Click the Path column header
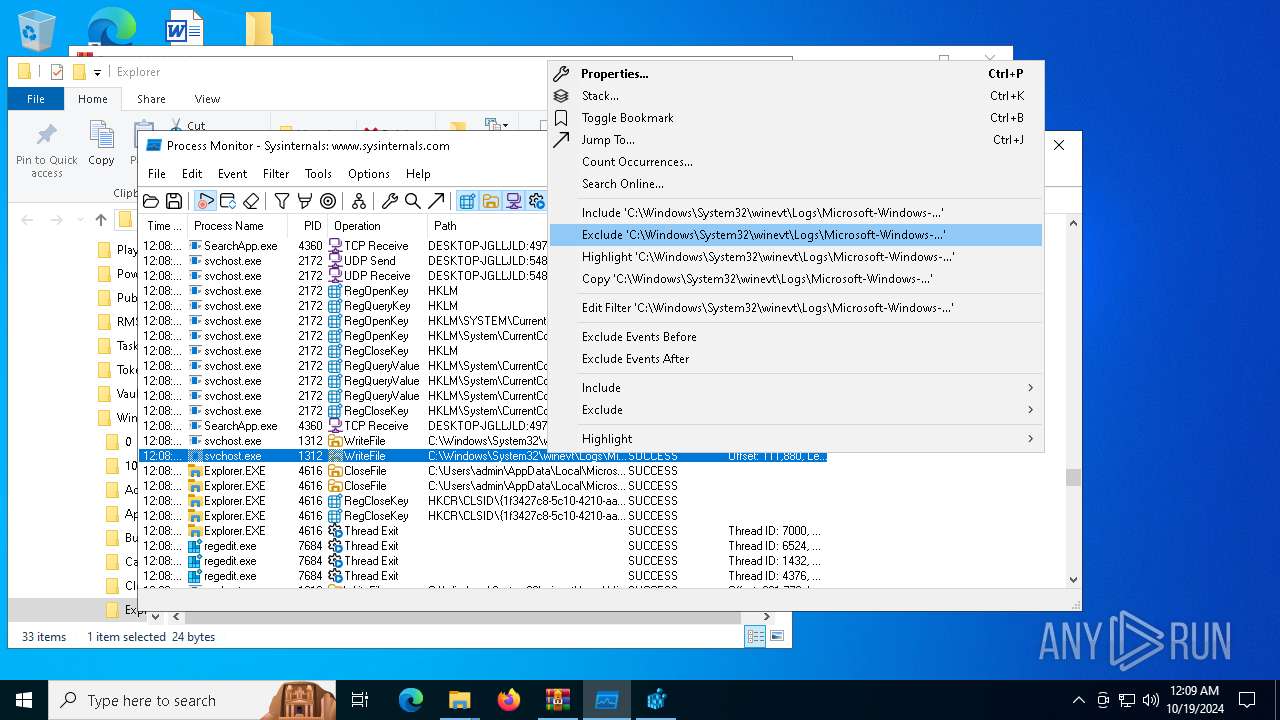Screen dimensions: 1280x720 click(488, 226)
